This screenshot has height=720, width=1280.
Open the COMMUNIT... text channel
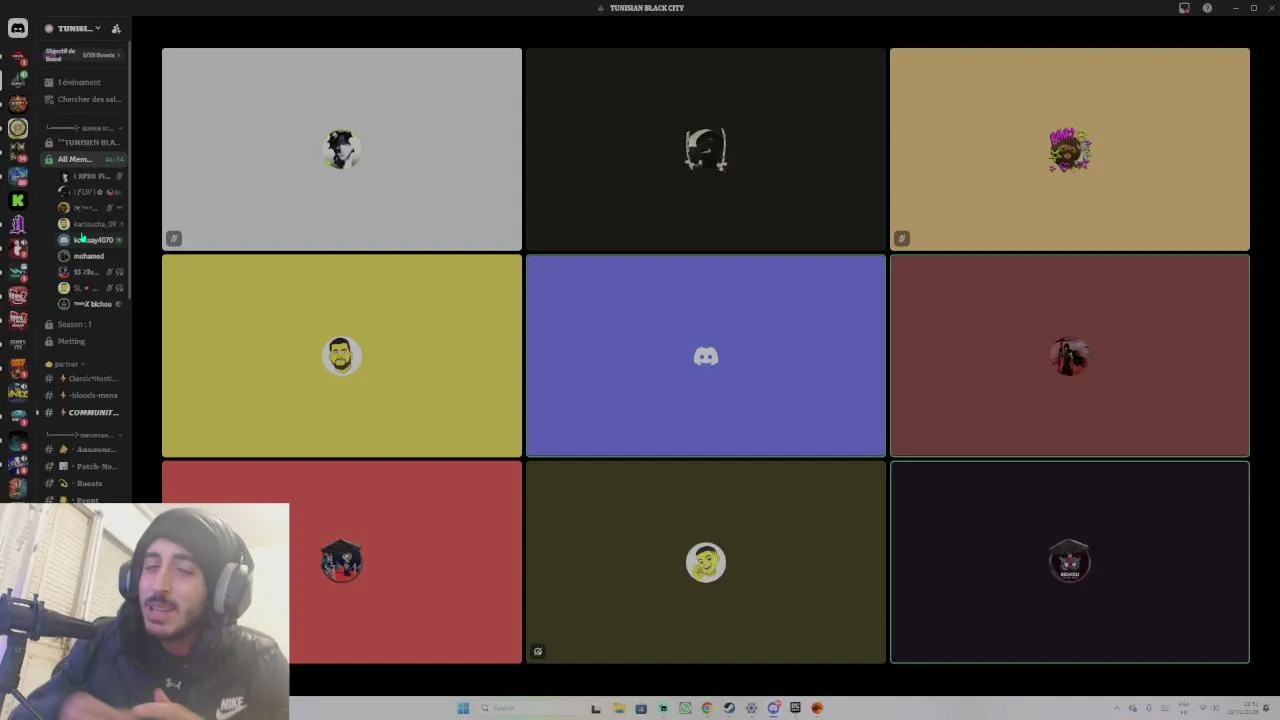pyautogui.click(x=83, y=412)
